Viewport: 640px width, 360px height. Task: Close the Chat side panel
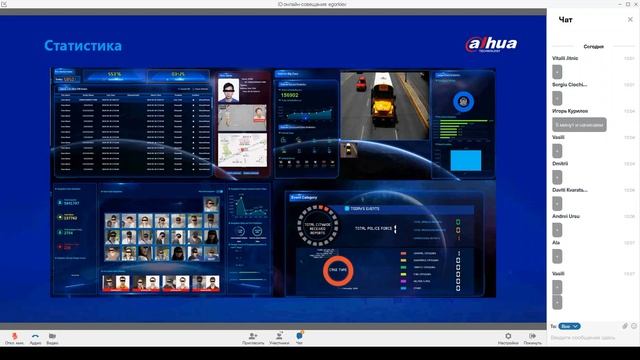[630, 19]
